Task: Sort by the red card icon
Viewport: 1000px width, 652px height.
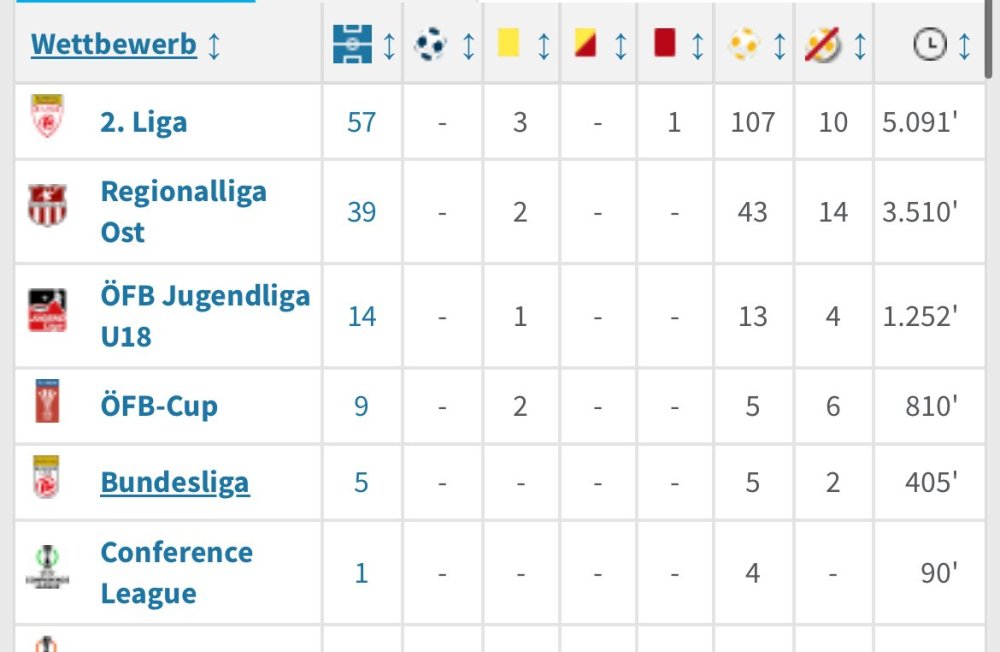Action: (664, 45)
